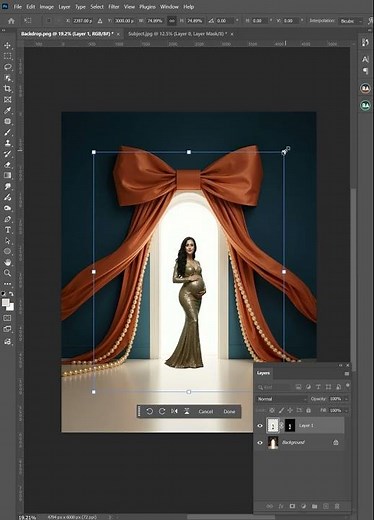The image size is (374, 520).
Task: Open the Interpolation Bicubic dropdown
Action: [x=351, y=21]
